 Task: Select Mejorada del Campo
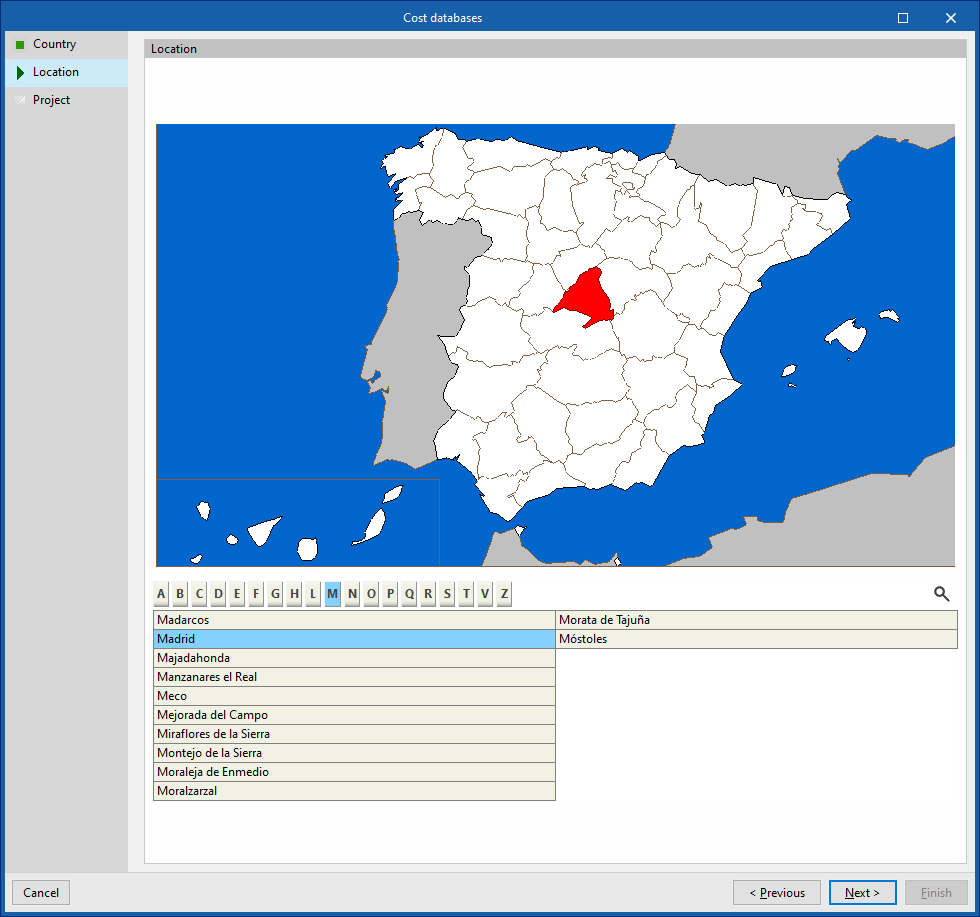tap(354, 715)
